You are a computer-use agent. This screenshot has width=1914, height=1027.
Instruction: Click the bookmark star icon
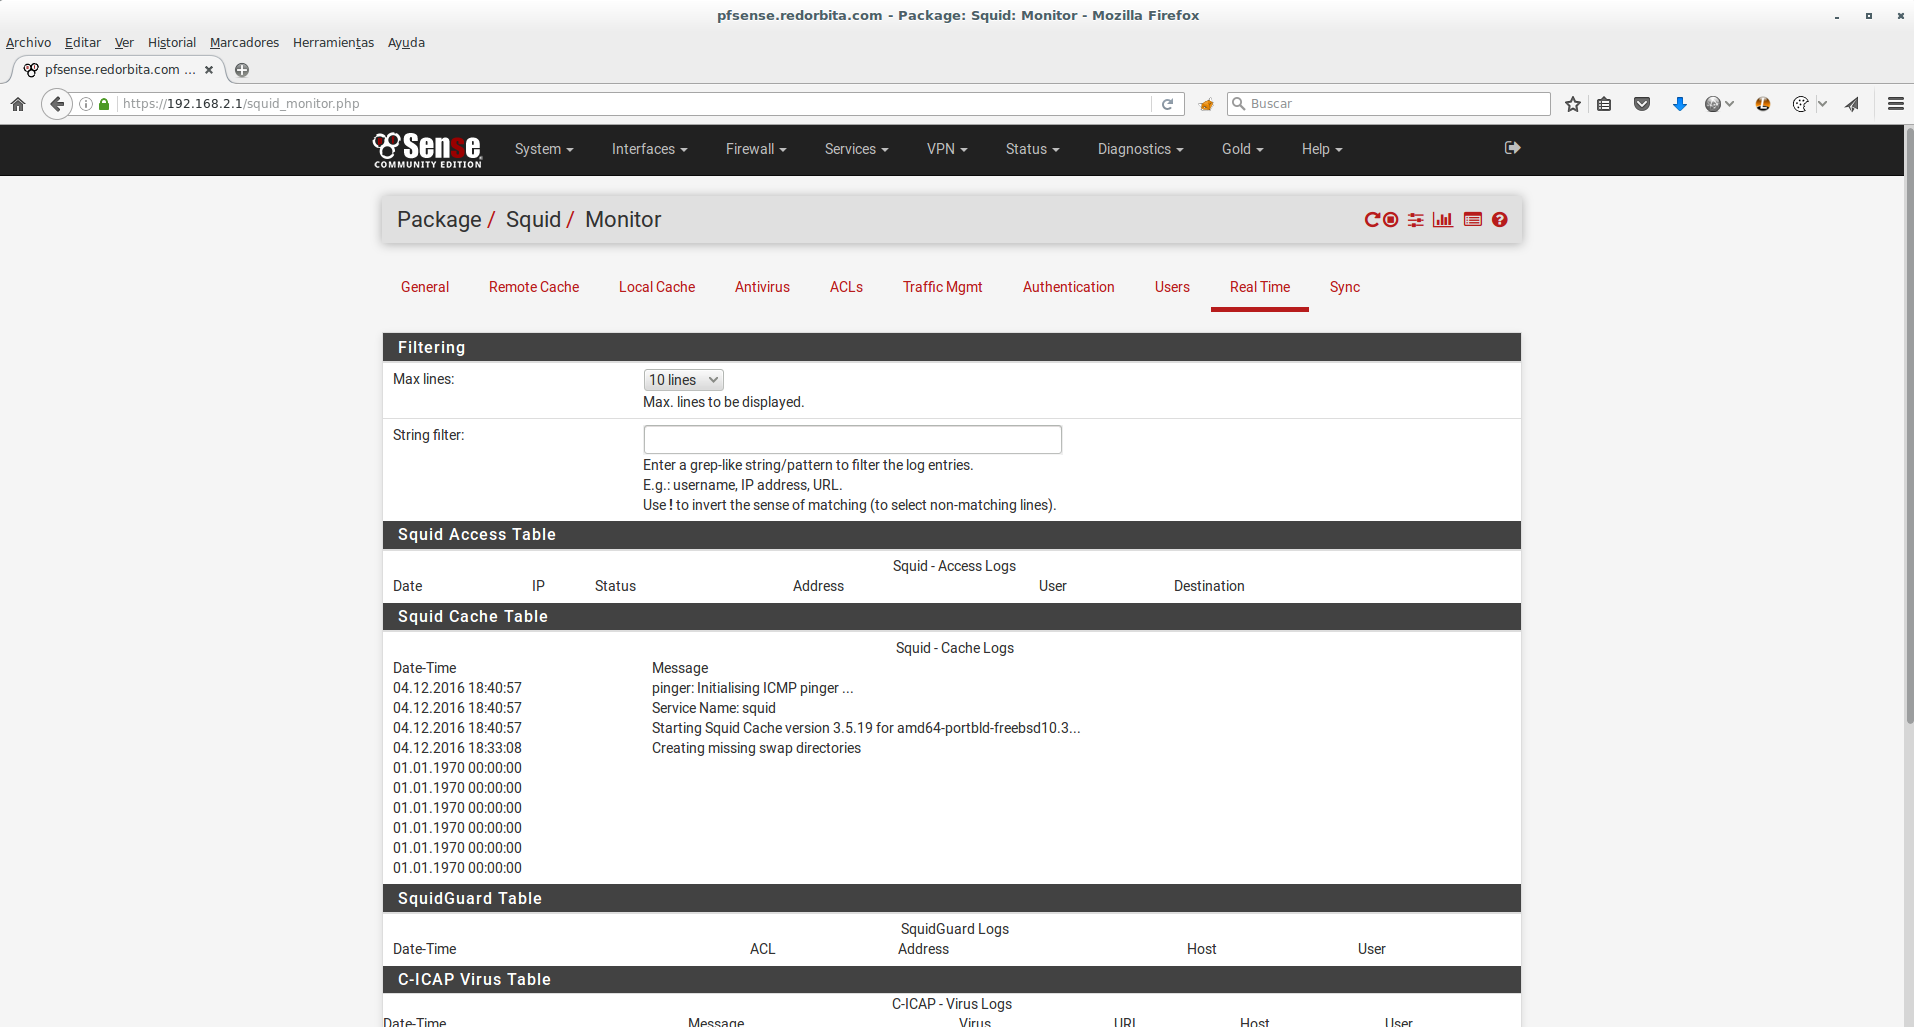pos(1573,104)
